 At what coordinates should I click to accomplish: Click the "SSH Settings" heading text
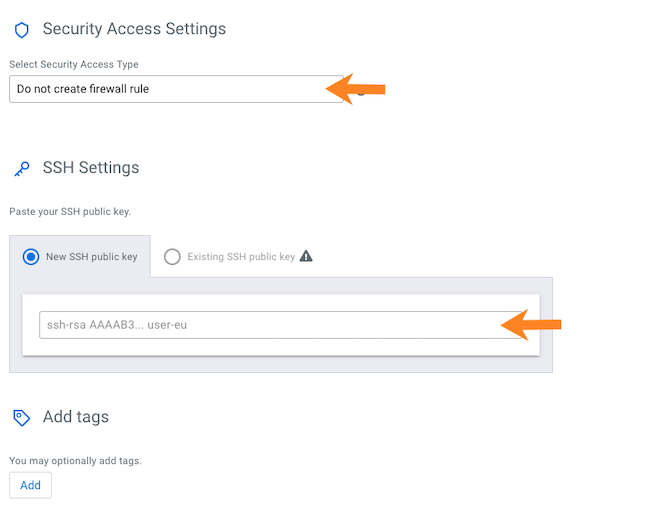[91, 168]
